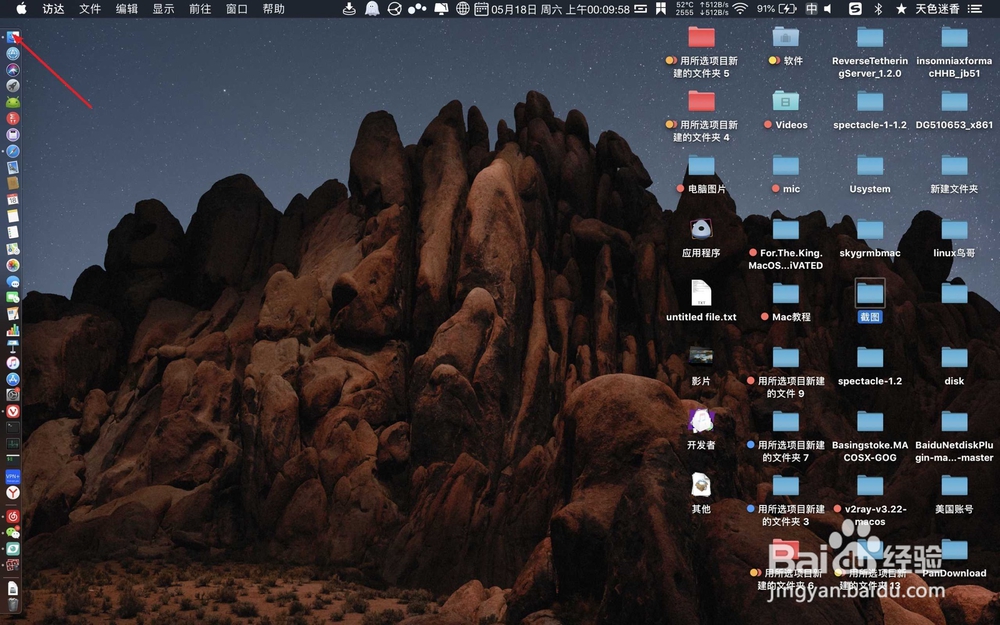Open the App Store in Dock
The width and height of the screenshot is (1000, 625).
13,379
